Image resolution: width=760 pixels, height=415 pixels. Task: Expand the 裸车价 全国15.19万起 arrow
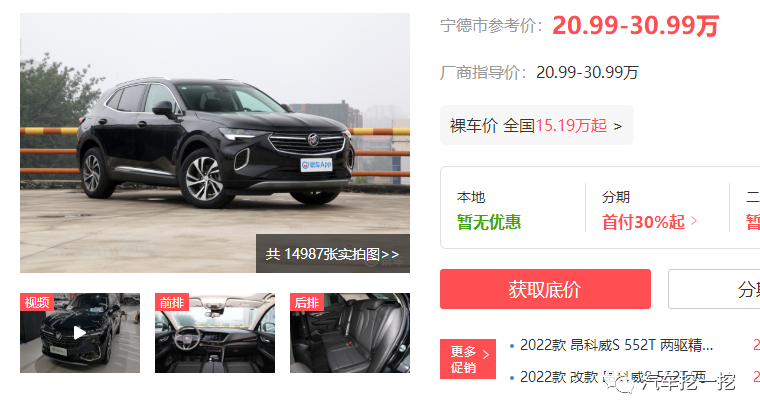click(x=618, y=126)
